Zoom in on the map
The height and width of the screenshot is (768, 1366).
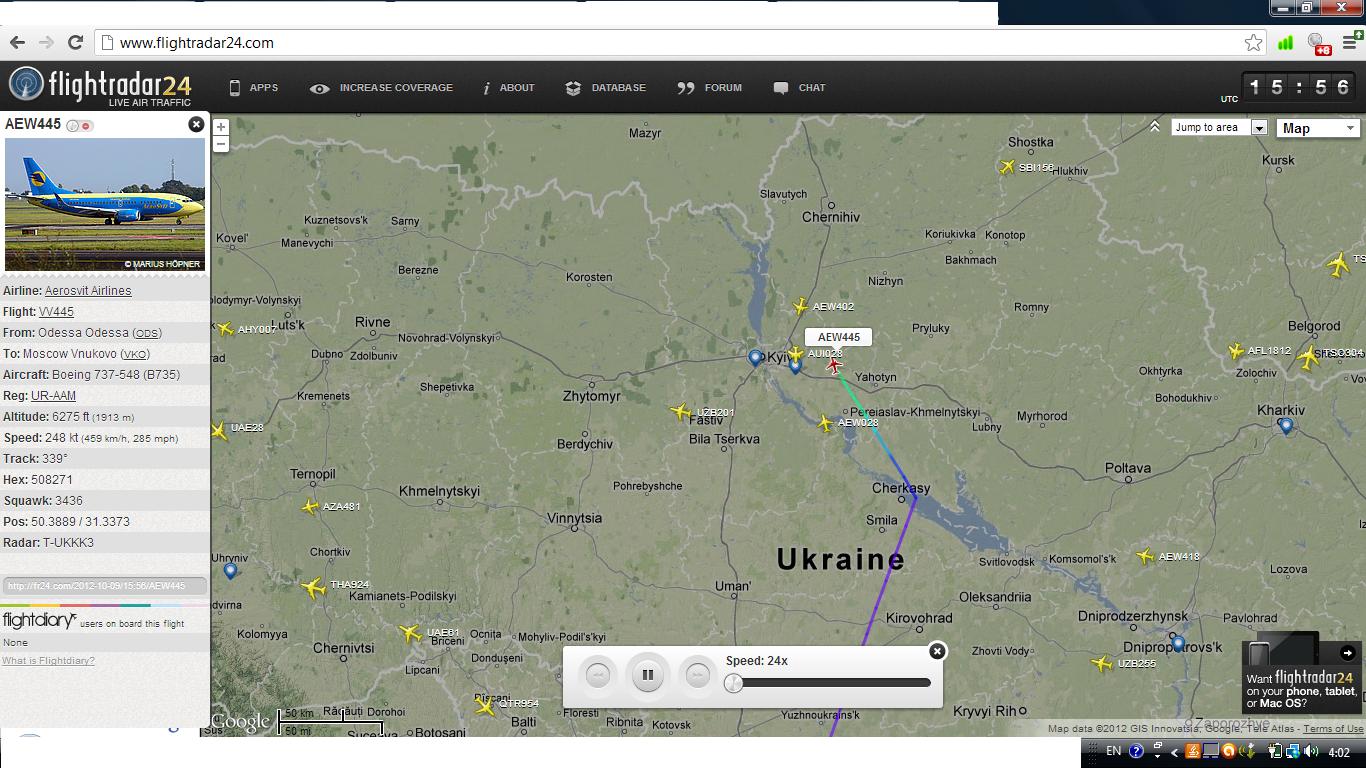(221, 127)
